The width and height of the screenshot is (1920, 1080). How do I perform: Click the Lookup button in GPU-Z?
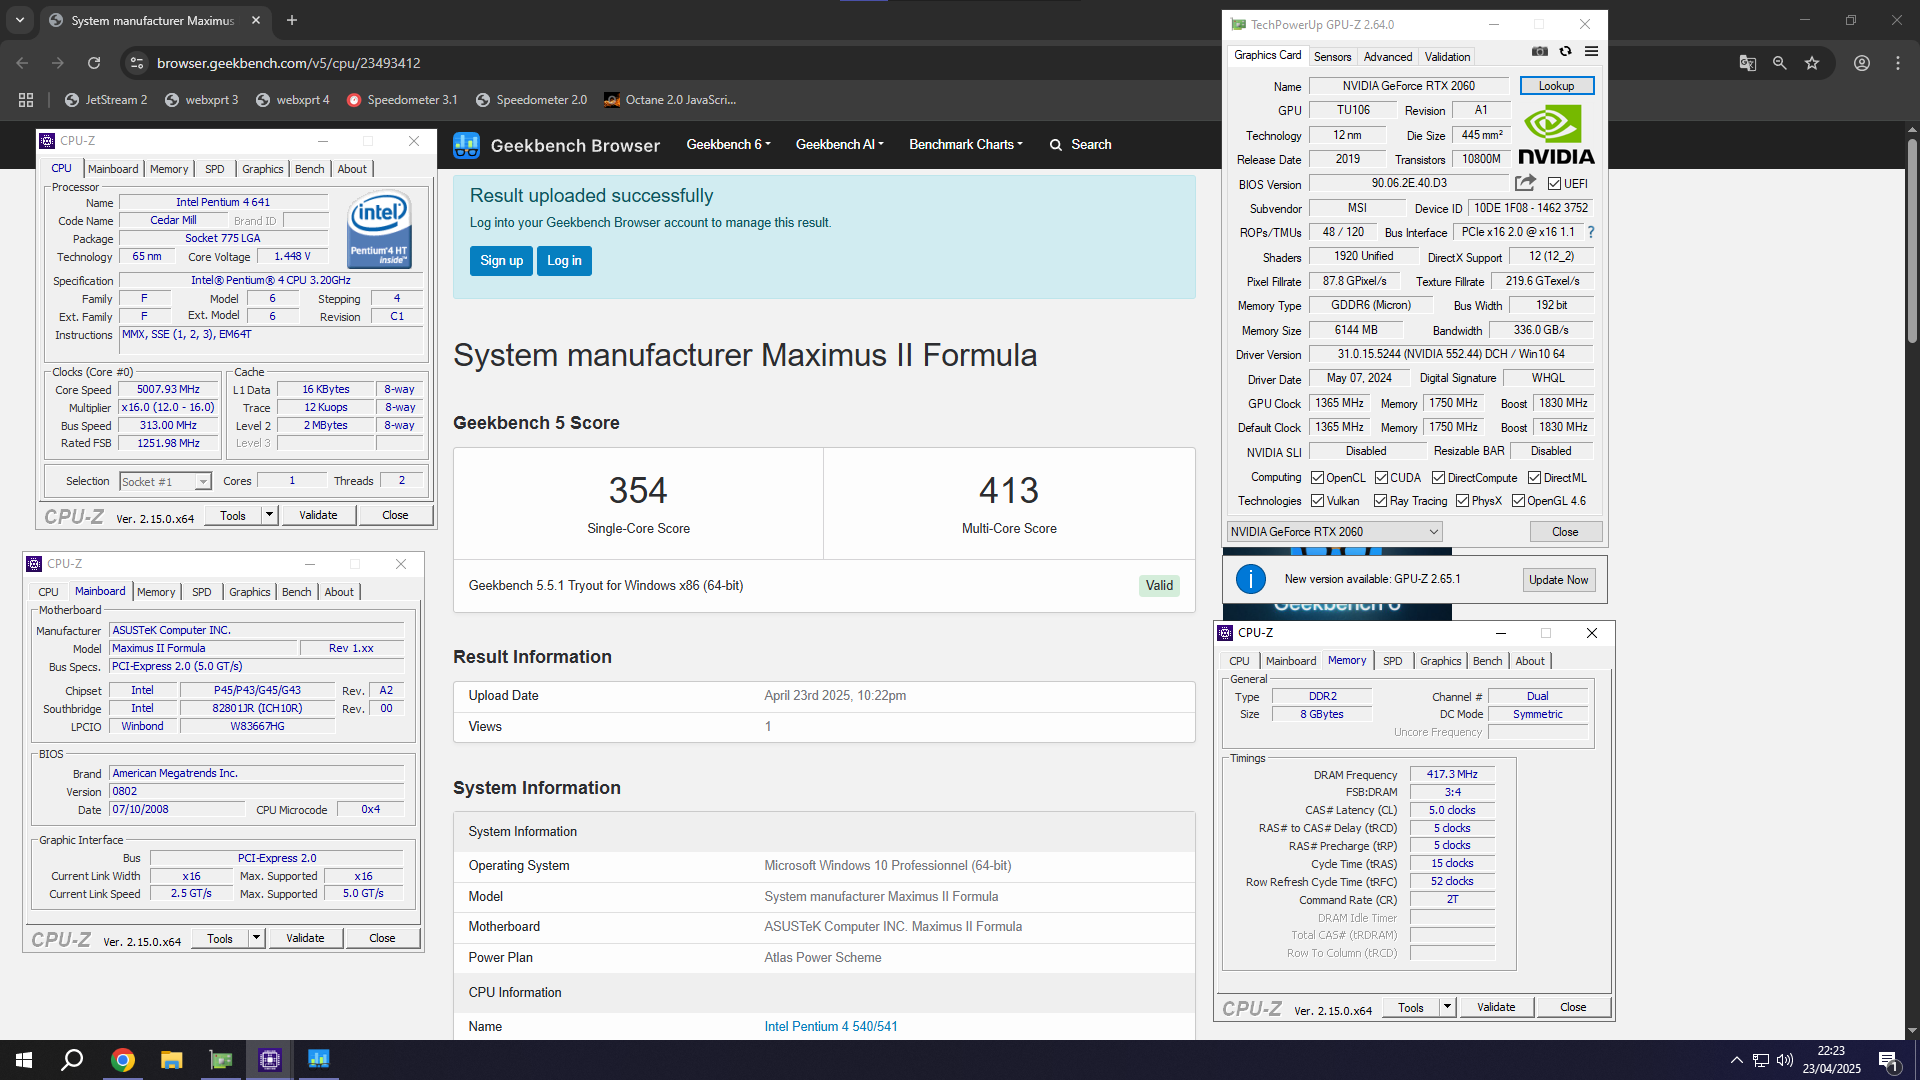[x=1556, y=86]
